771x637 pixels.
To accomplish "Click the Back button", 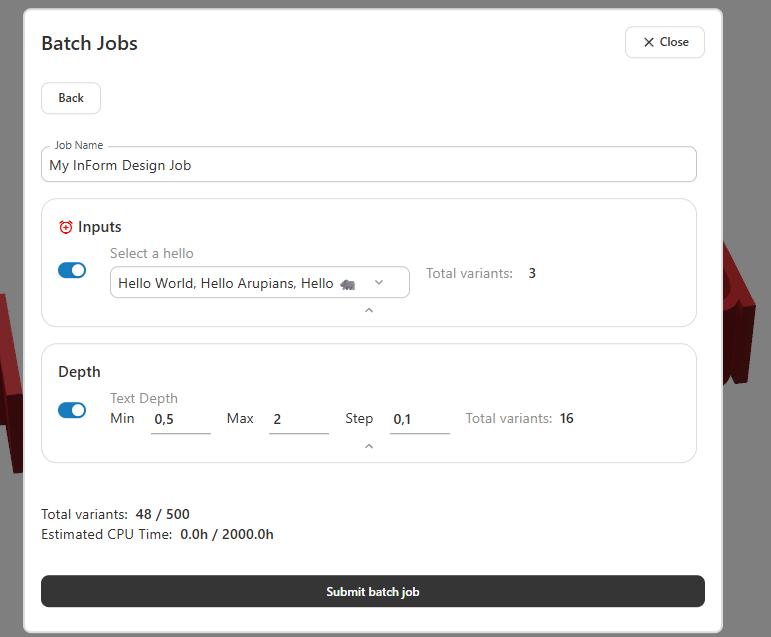I will click(x=71, y=98).
